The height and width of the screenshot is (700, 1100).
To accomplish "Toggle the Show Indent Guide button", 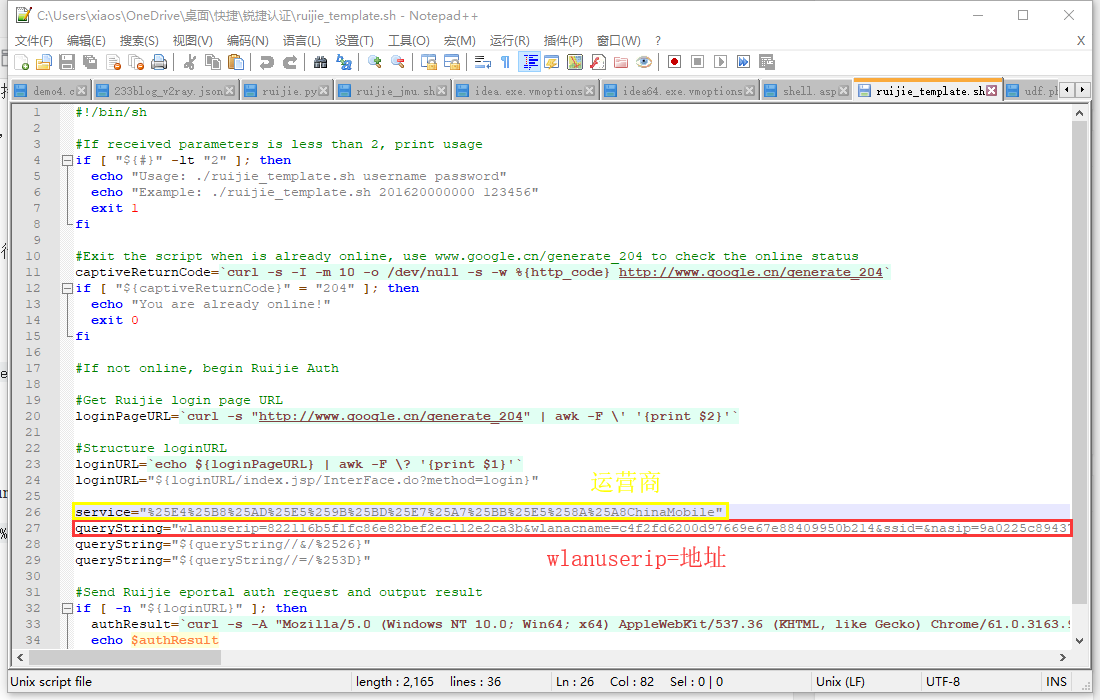I will [x=529, y=62].
